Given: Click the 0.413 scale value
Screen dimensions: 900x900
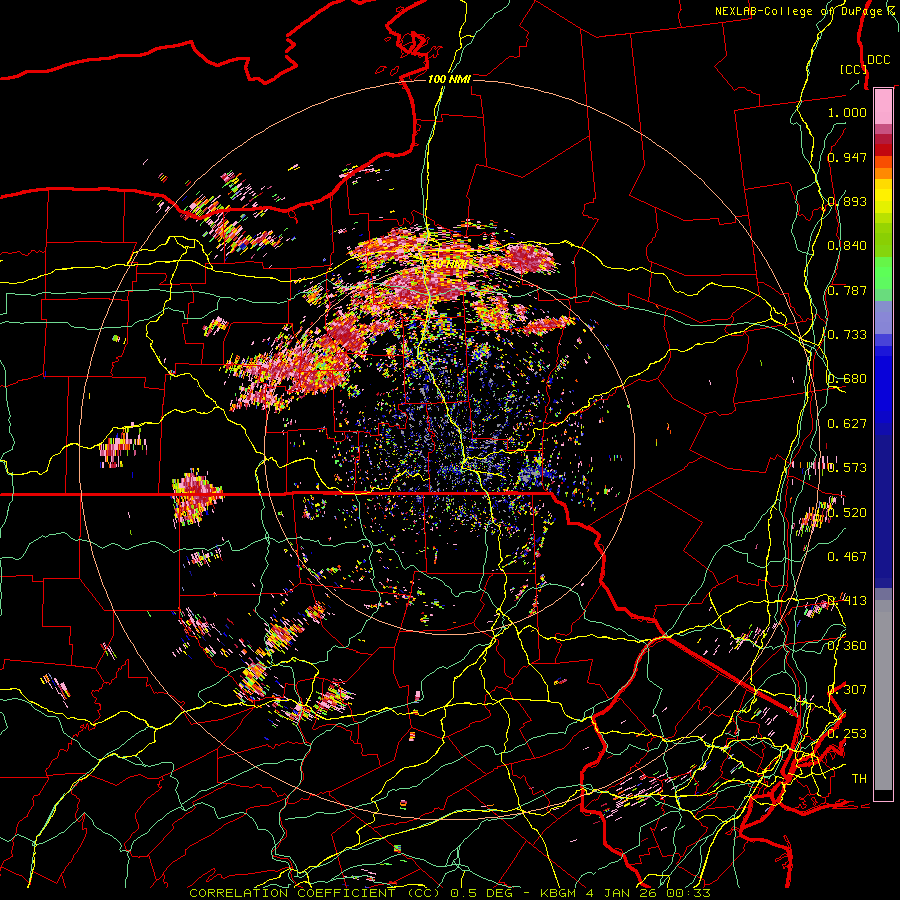Looking at the screenshot, I should click(847, 600).
